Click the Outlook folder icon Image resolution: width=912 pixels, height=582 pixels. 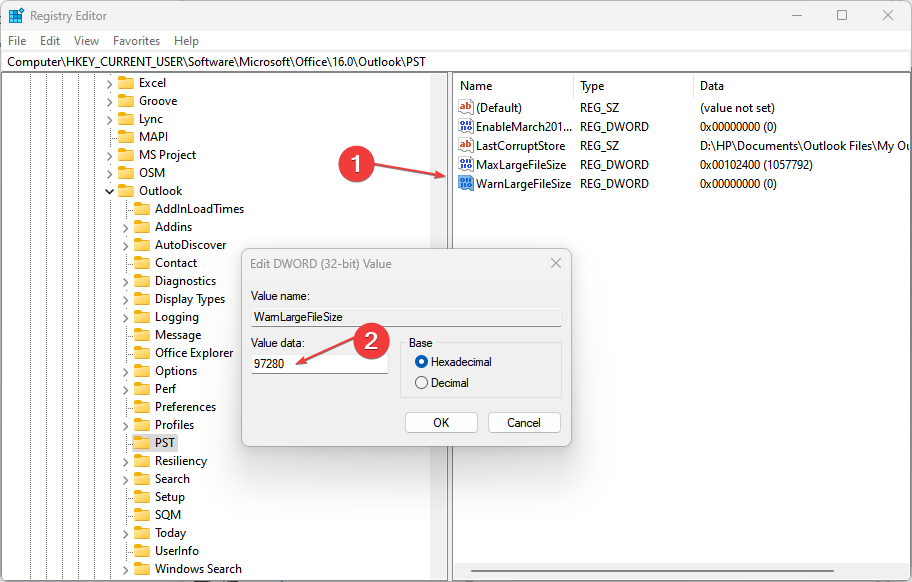click(126, 191)
